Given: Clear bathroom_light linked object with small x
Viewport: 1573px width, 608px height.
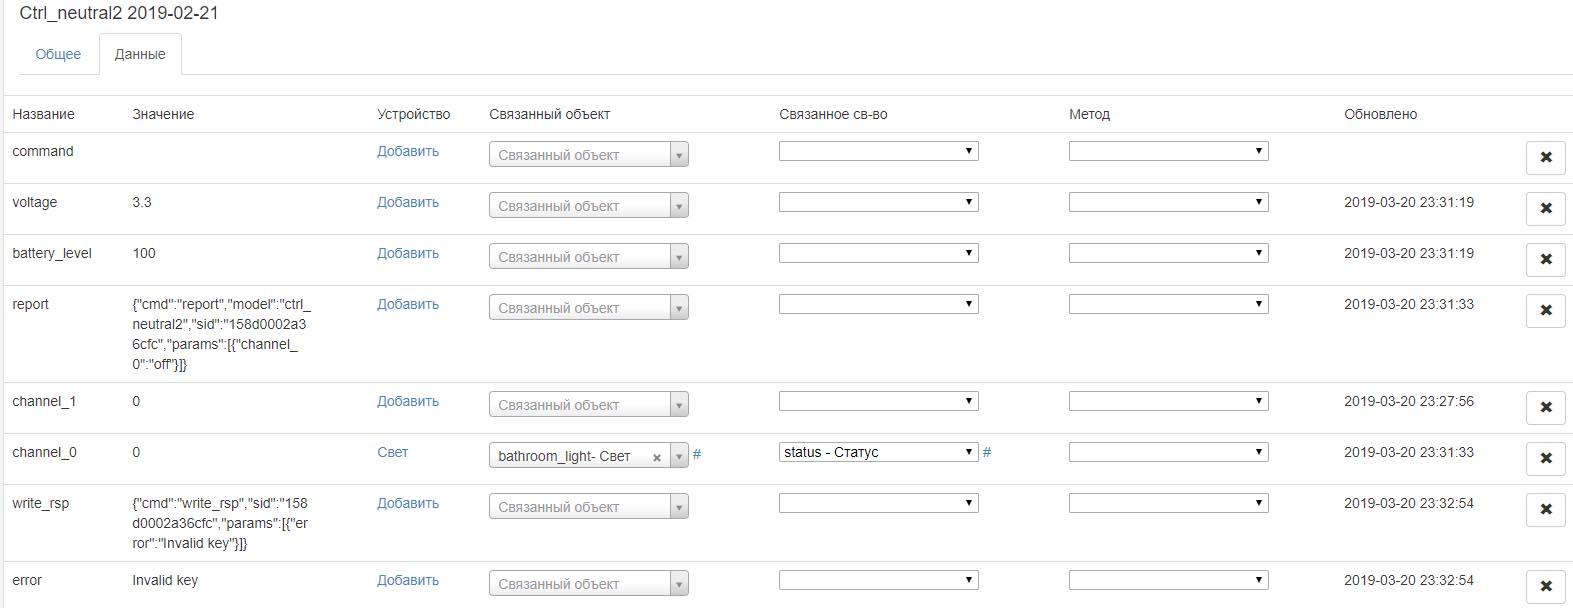Looking at the screenshot, I should 657,458.
